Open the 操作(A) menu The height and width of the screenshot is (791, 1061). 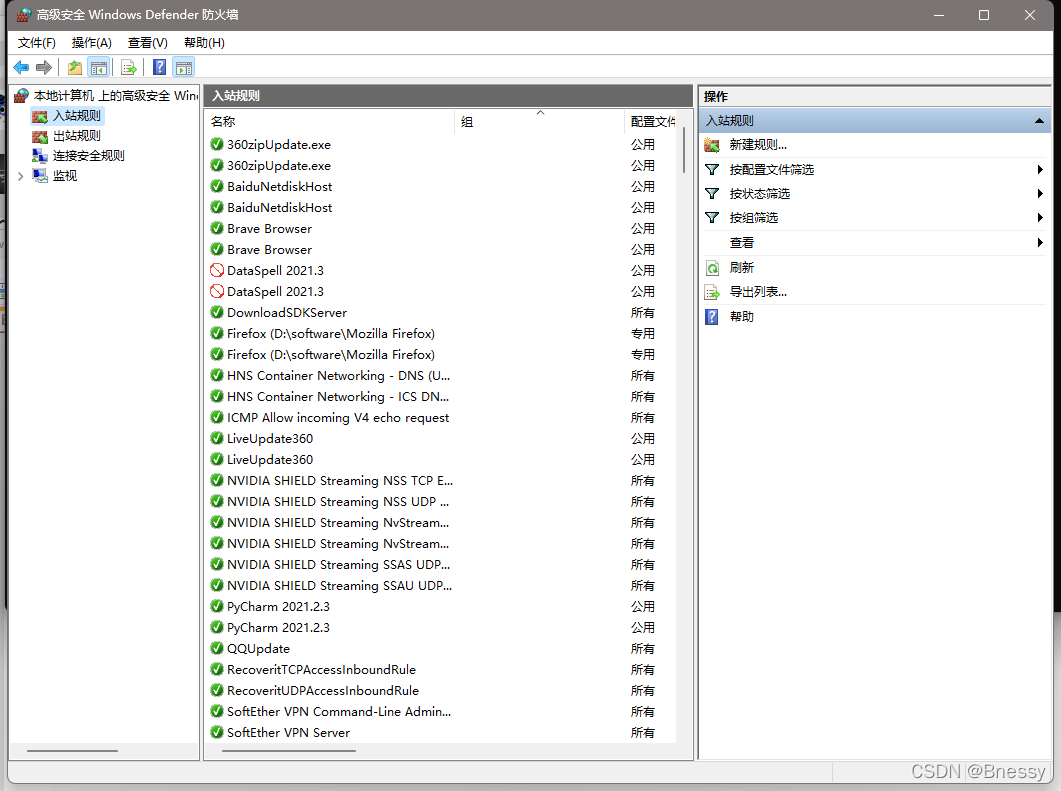[91, 43]
